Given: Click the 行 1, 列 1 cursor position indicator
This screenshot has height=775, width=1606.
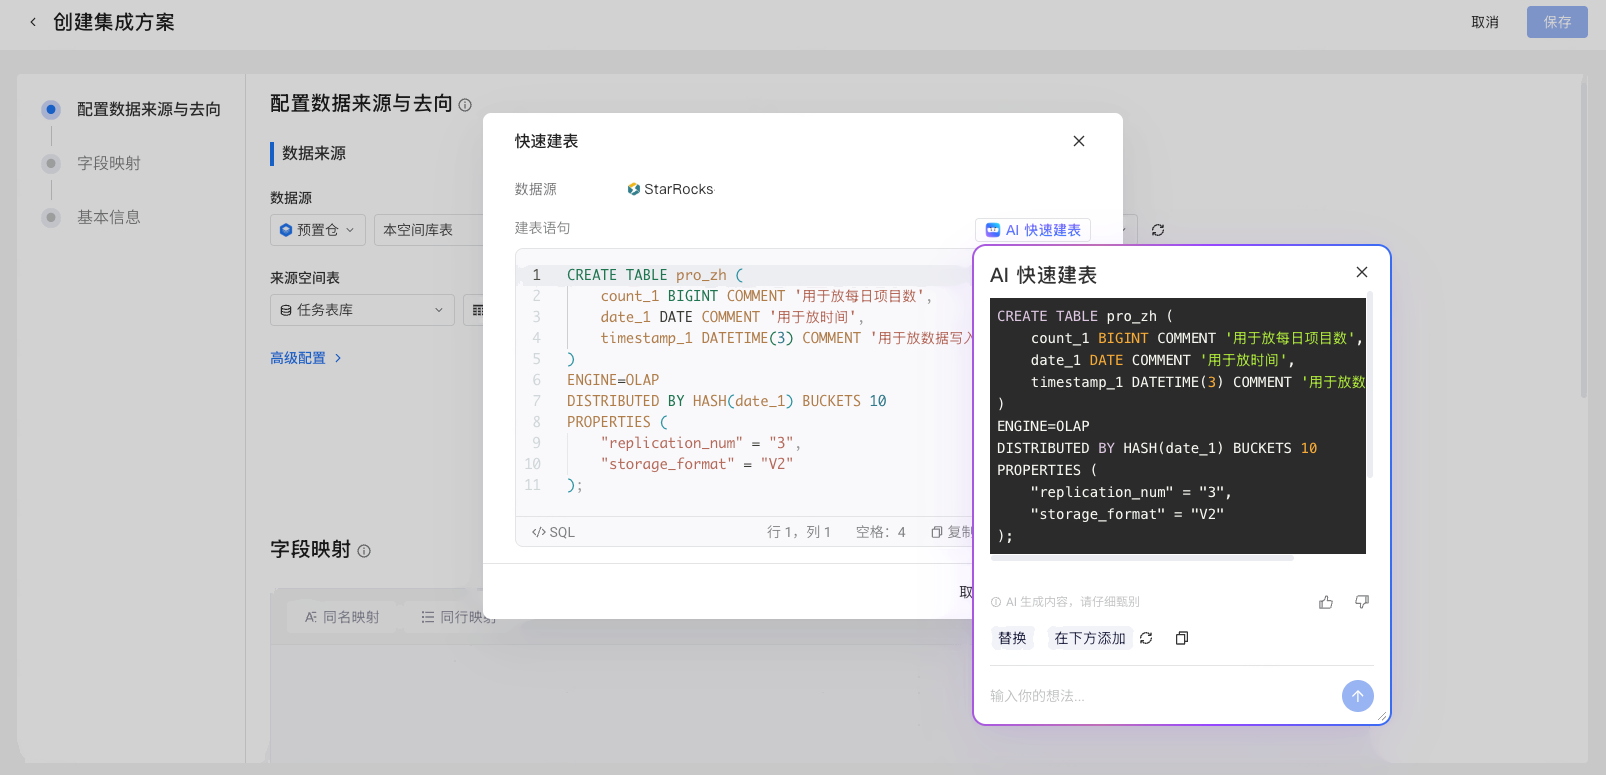Looking at the screenshot, I should click(x=799, y=532).
